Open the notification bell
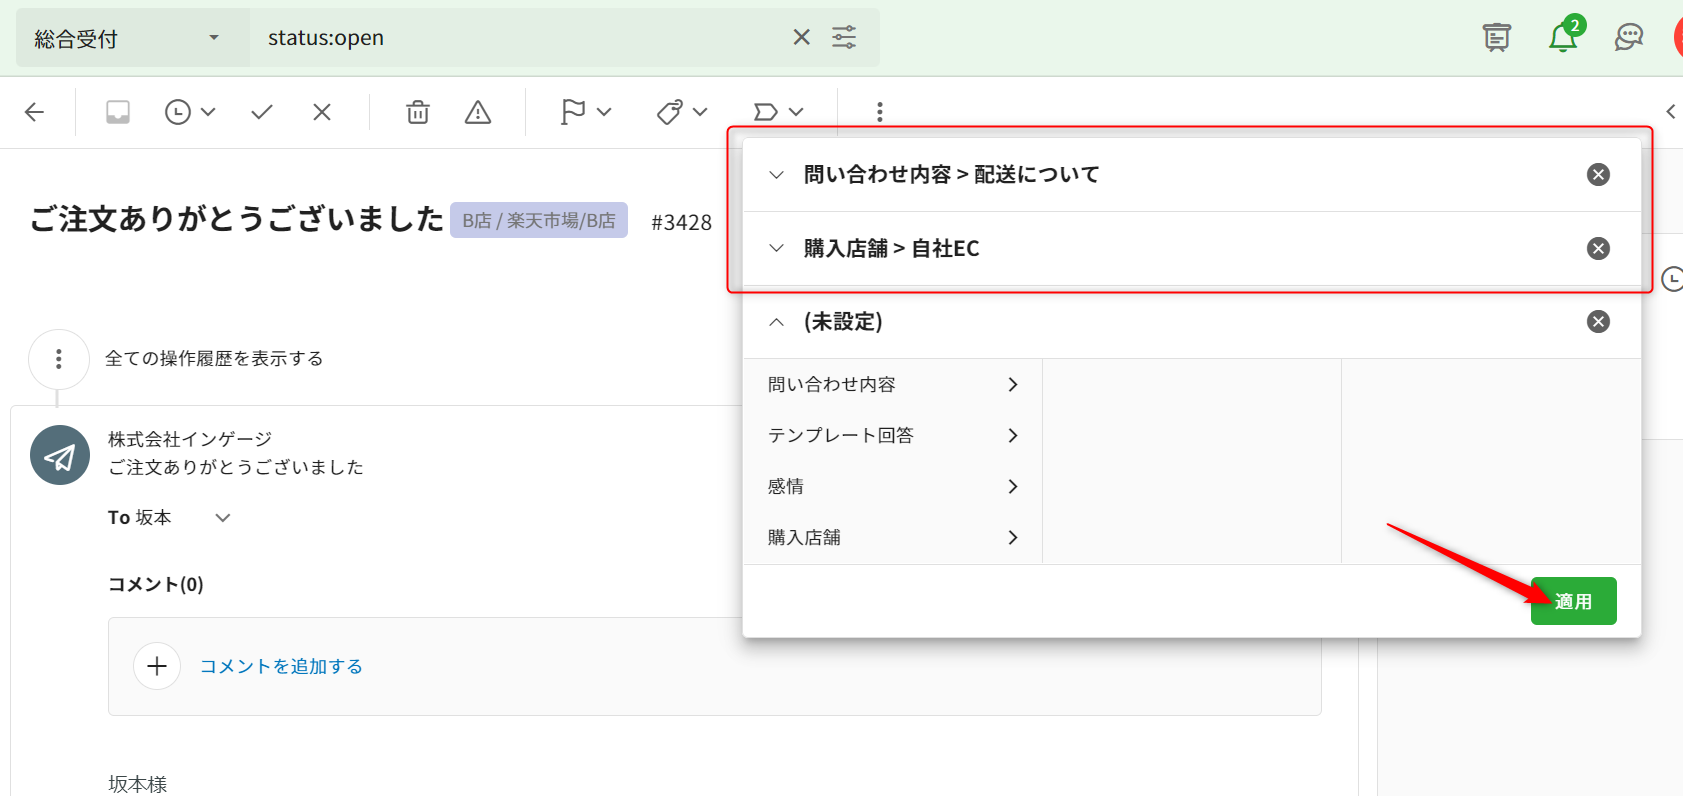1683x796 pixels. point(1562,38)
